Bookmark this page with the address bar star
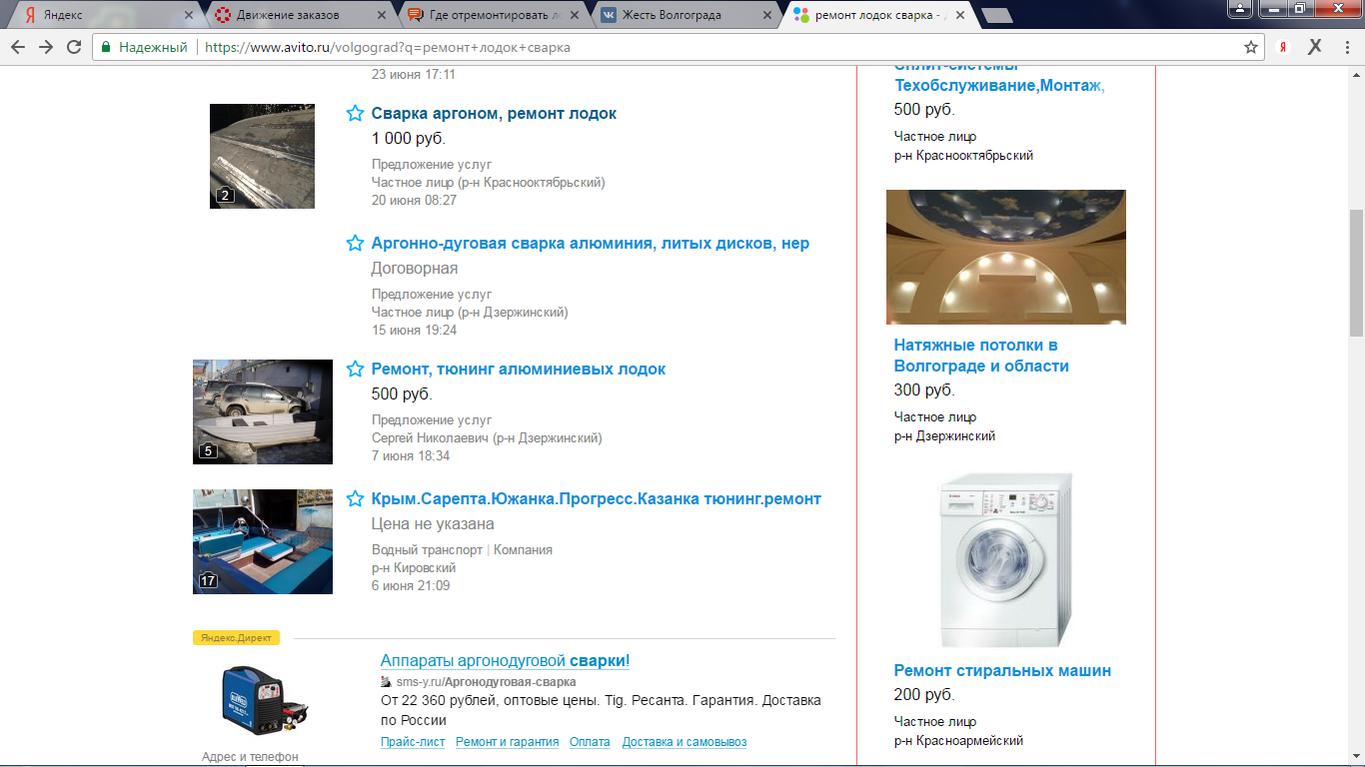 pos(1251,47)
